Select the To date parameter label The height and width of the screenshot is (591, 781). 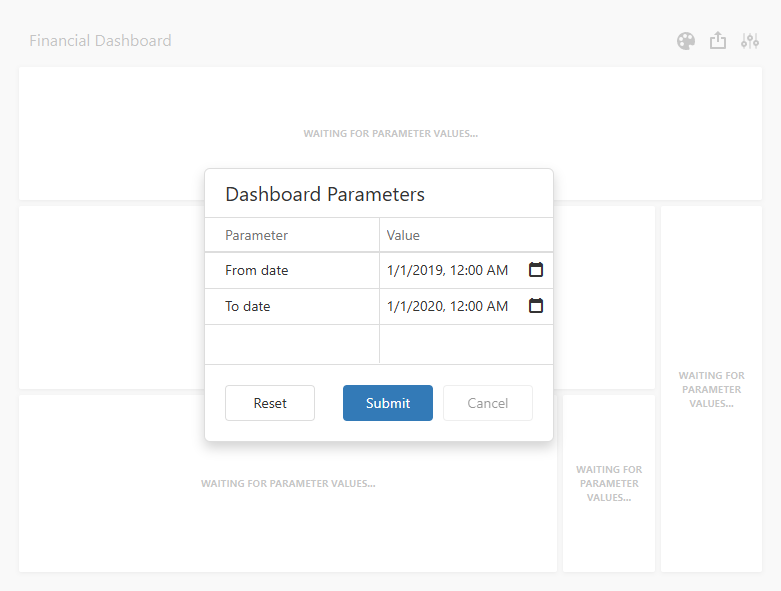(x=248, y=306)
